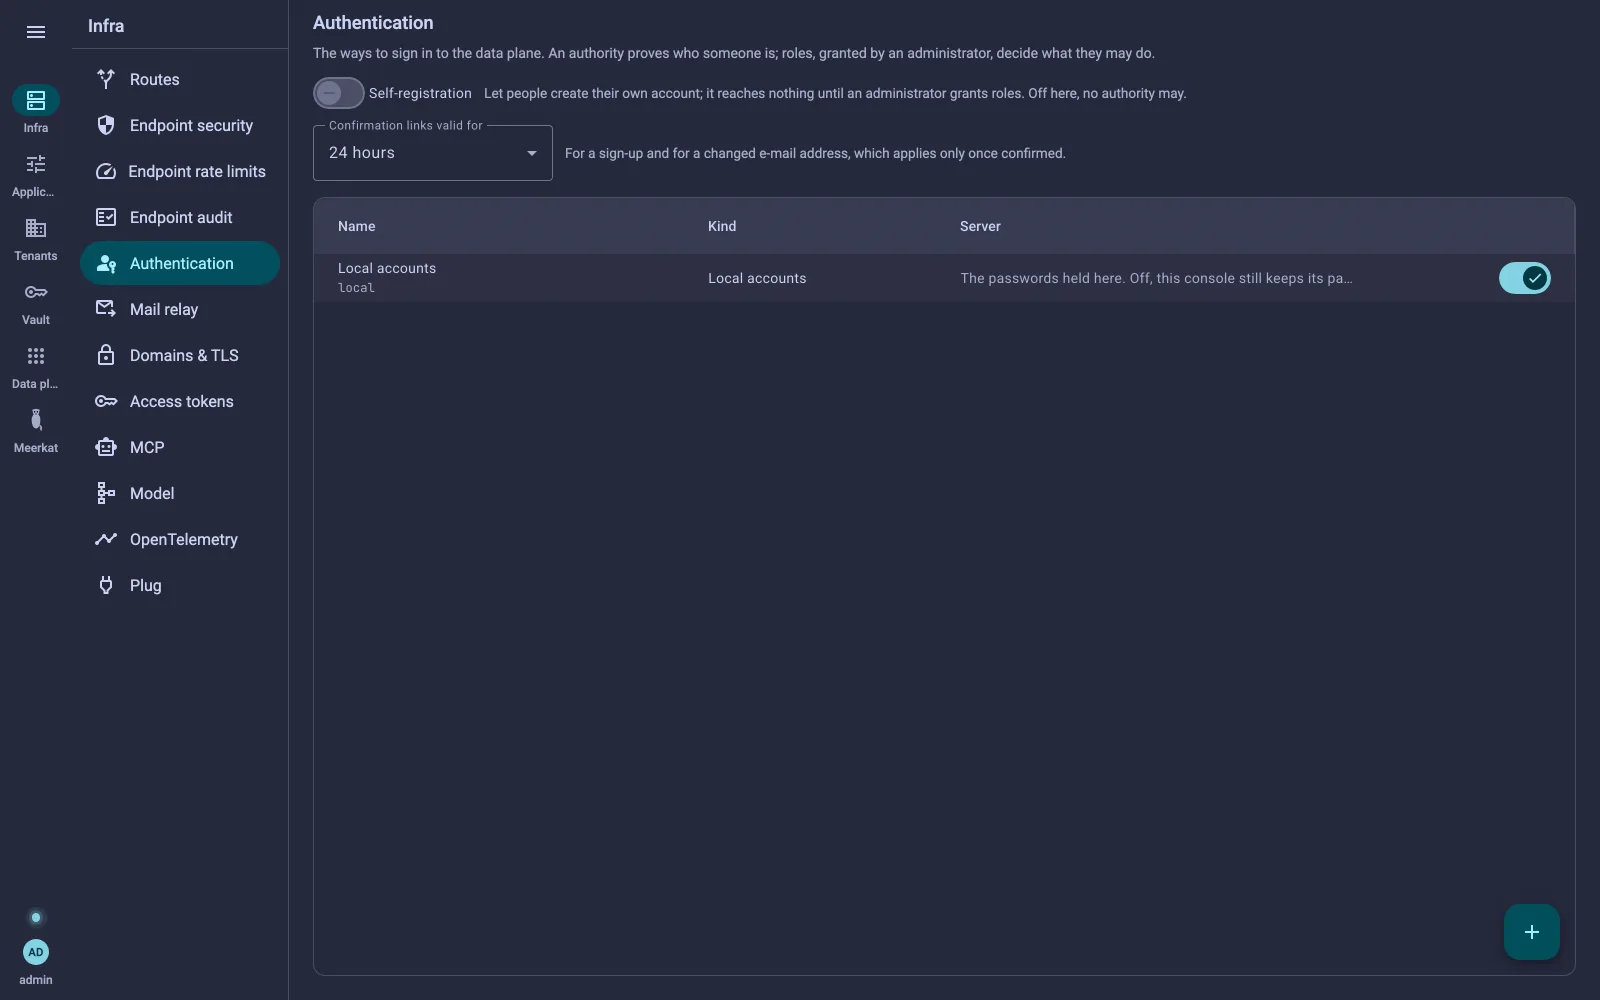The width and height of the screenshot is (1600, 1000).
Task: Click the Mail relay envelope icon
Action: coord(106,309)
